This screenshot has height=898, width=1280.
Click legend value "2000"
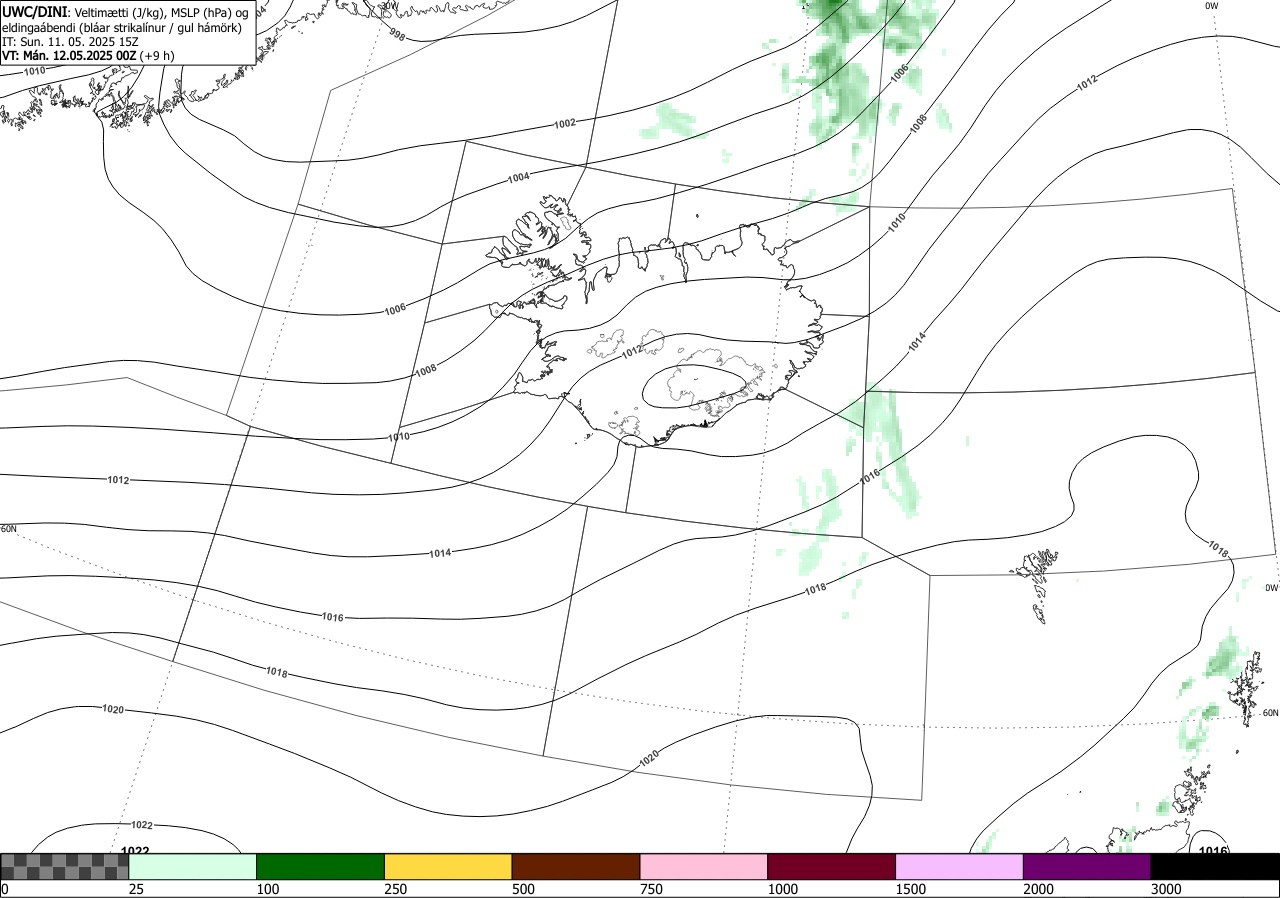[x=1038, y=889]
